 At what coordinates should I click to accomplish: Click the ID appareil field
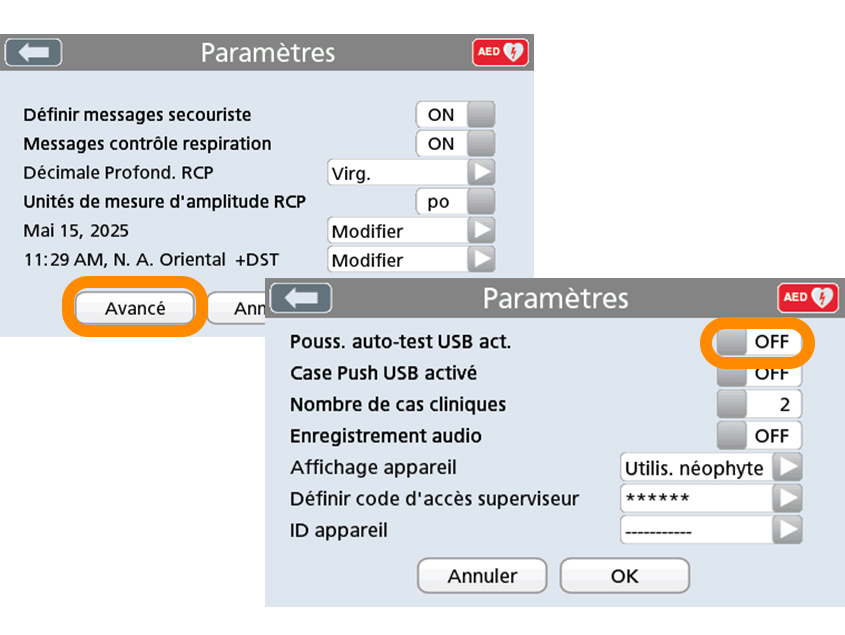(696, 530)
